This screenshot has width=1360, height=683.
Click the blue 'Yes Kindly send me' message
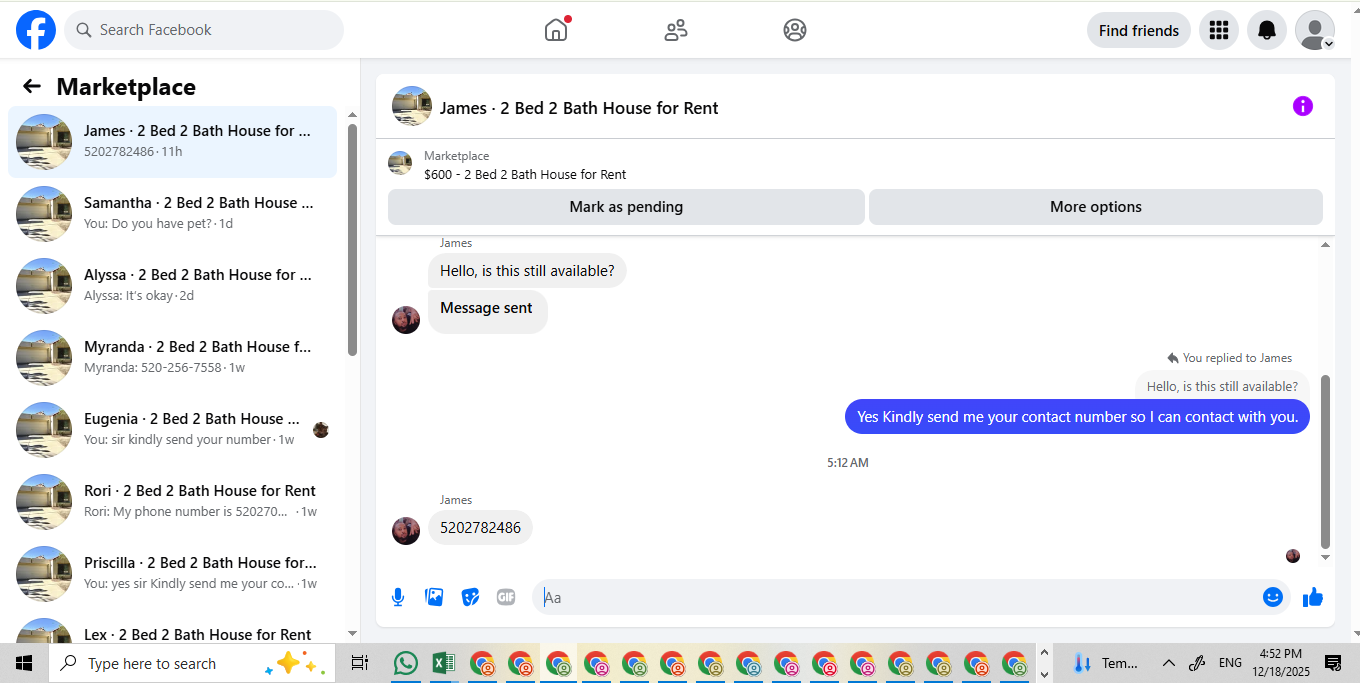click(1077, 417)
